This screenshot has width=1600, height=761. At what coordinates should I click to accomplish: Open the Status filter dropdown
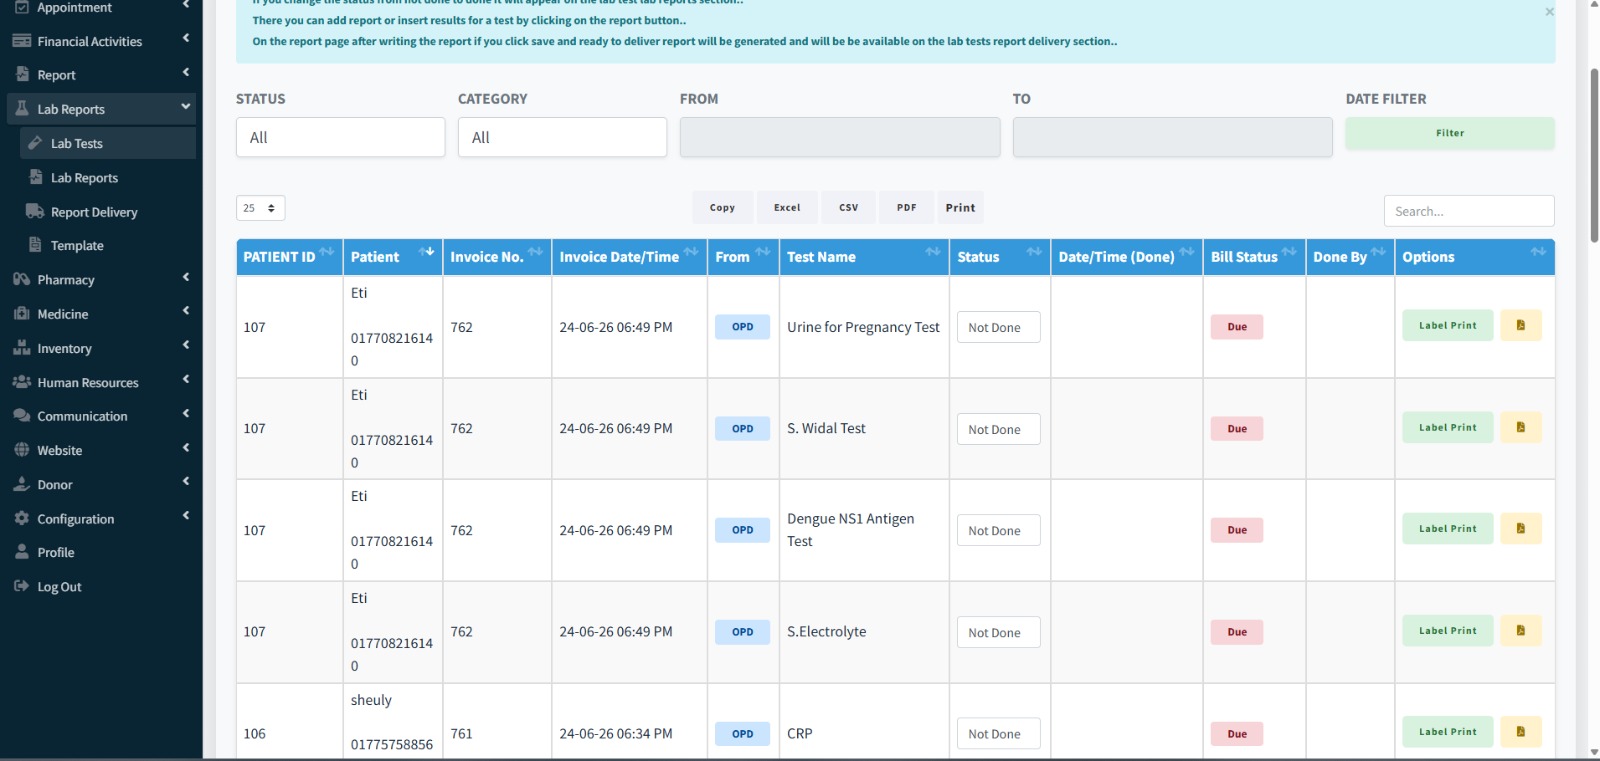coord(340,137)
